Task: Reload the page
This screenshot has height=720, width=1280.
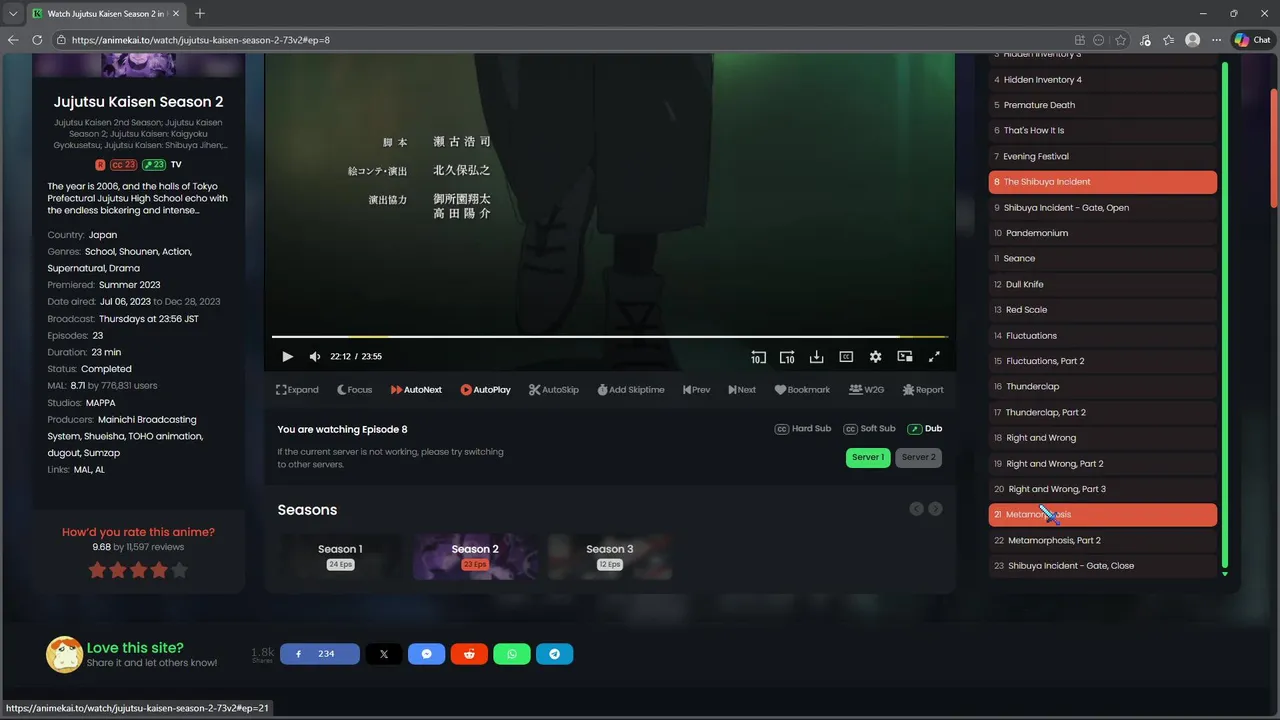Action: tap(37, 40)
